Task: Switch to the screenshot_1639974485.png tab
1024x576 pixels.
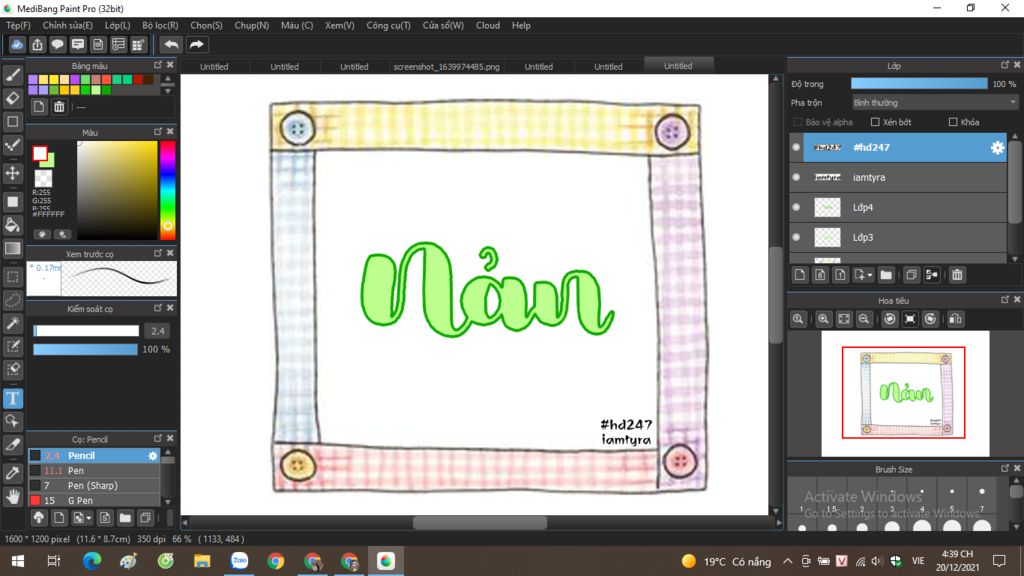Action: (x=447, y=67)
